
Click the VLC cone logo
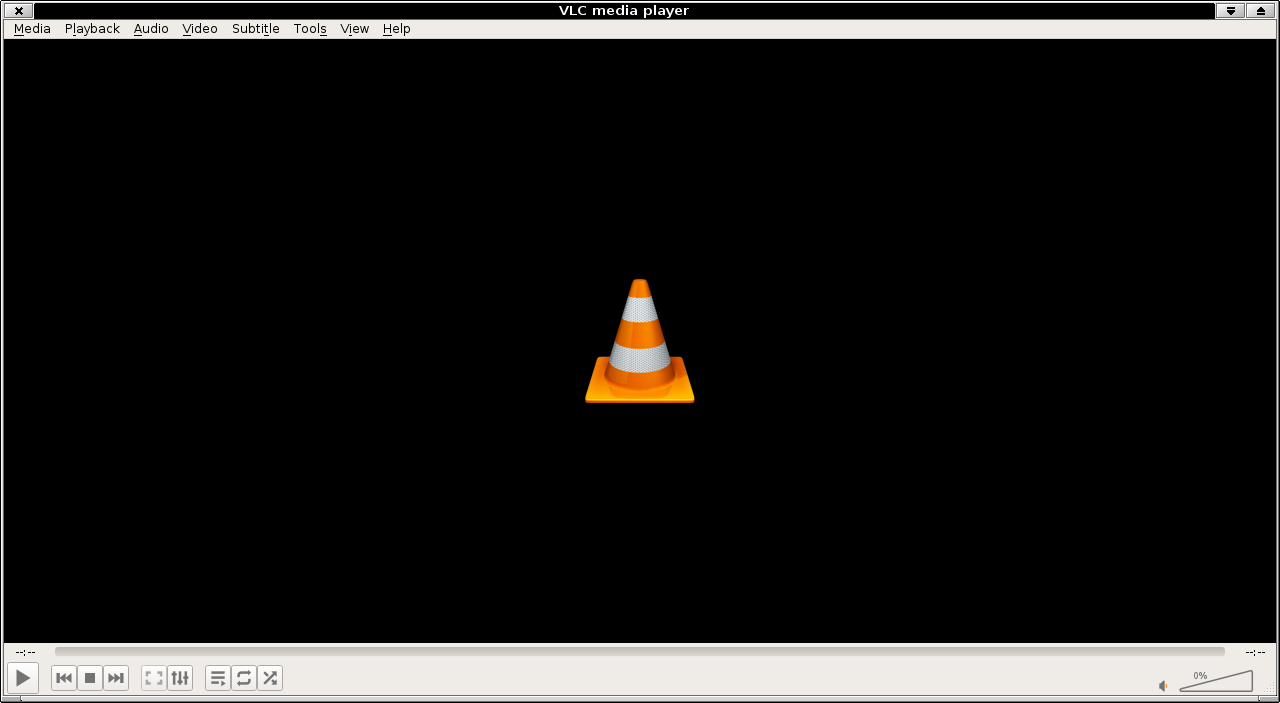click(x=640, y=341)
